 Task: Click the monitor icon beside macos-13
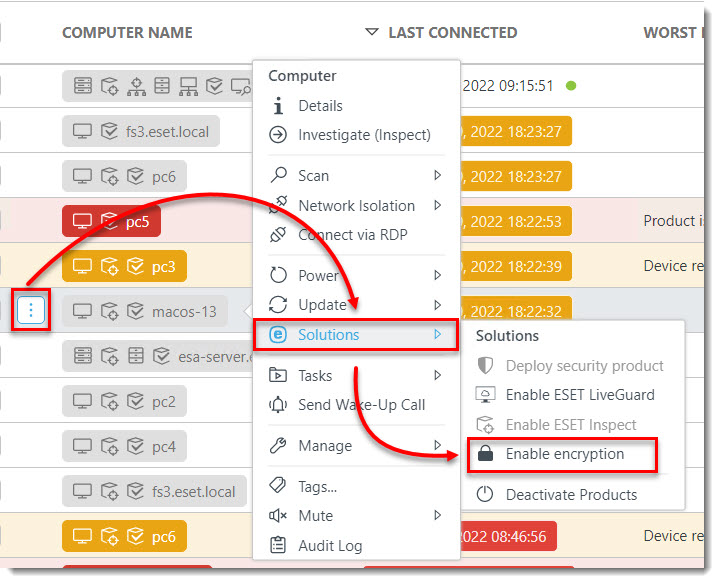(82, 311)
